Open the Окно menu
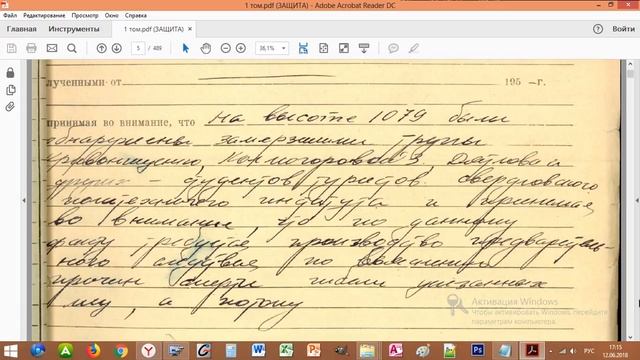This screenshot has width=640, height=360. [x=111, y=16]
